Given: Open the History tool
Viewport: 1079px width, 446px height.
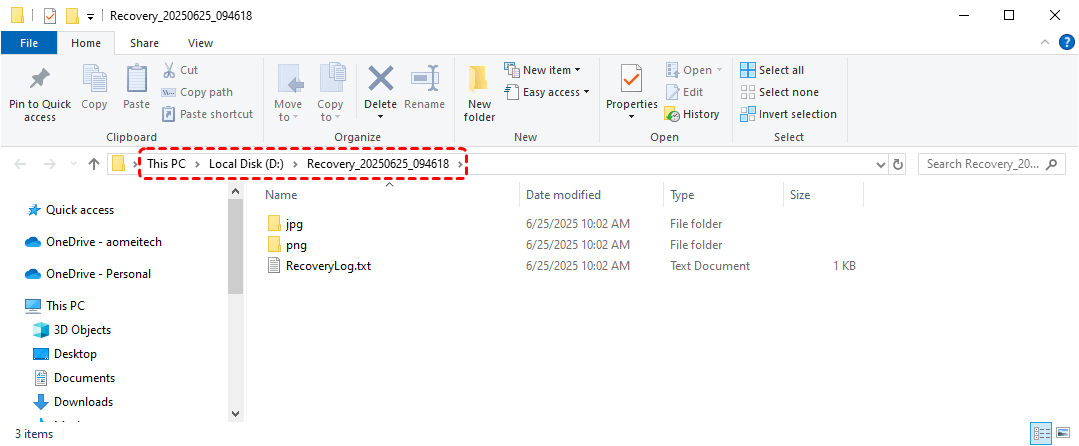Looking at the screenshot, I should coord(692,114).
